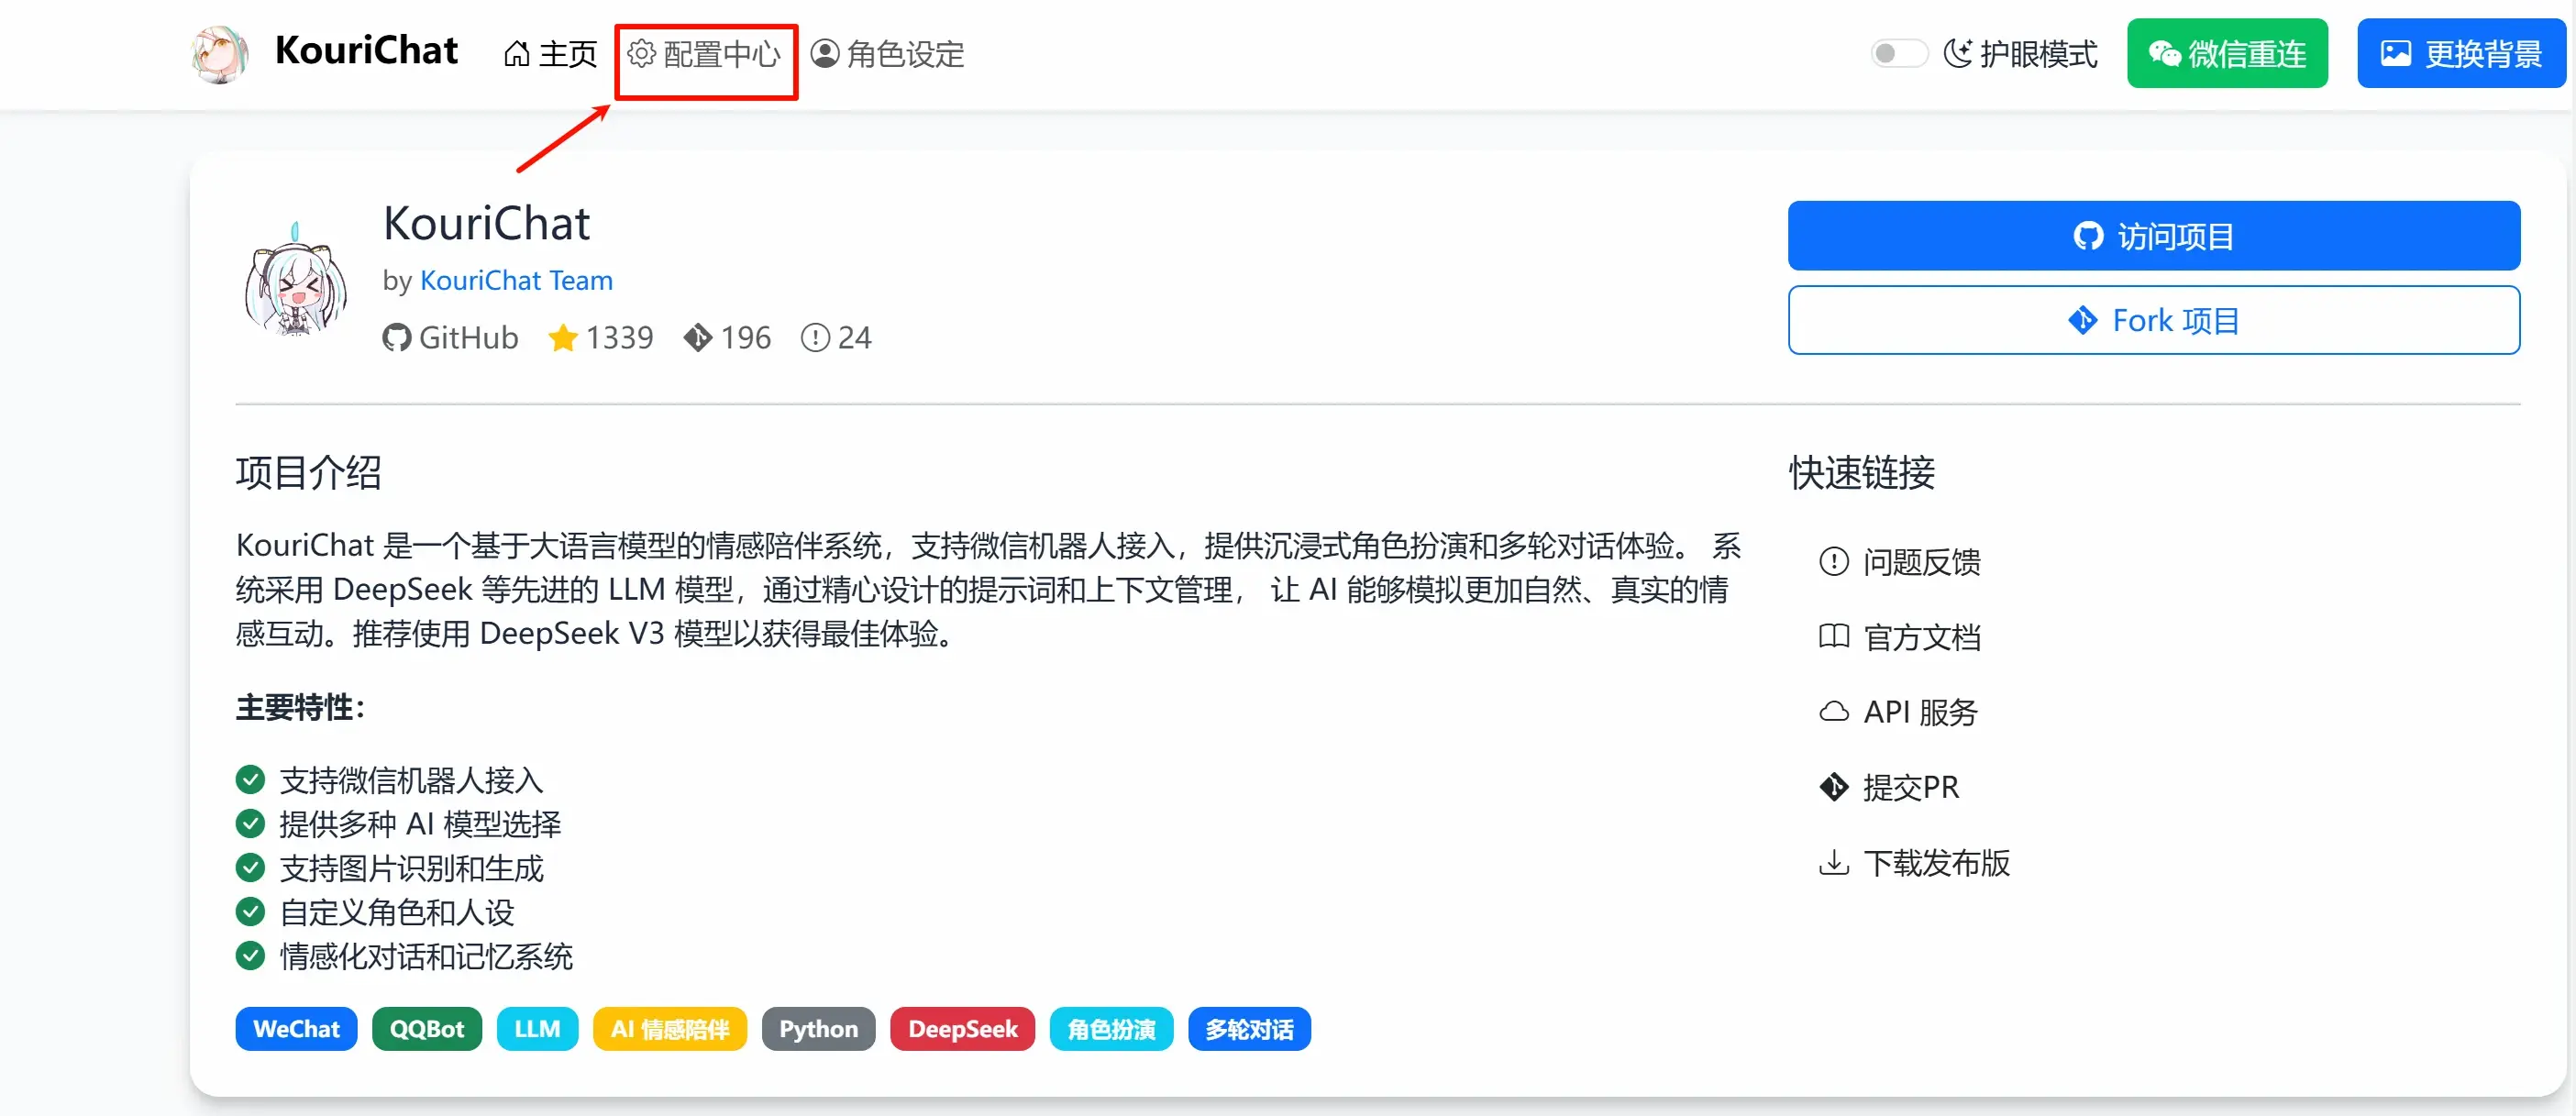The image size is (2576, 1116).
Task: Click the 访问项目 visit project button
Action: tap(2152, 236)
